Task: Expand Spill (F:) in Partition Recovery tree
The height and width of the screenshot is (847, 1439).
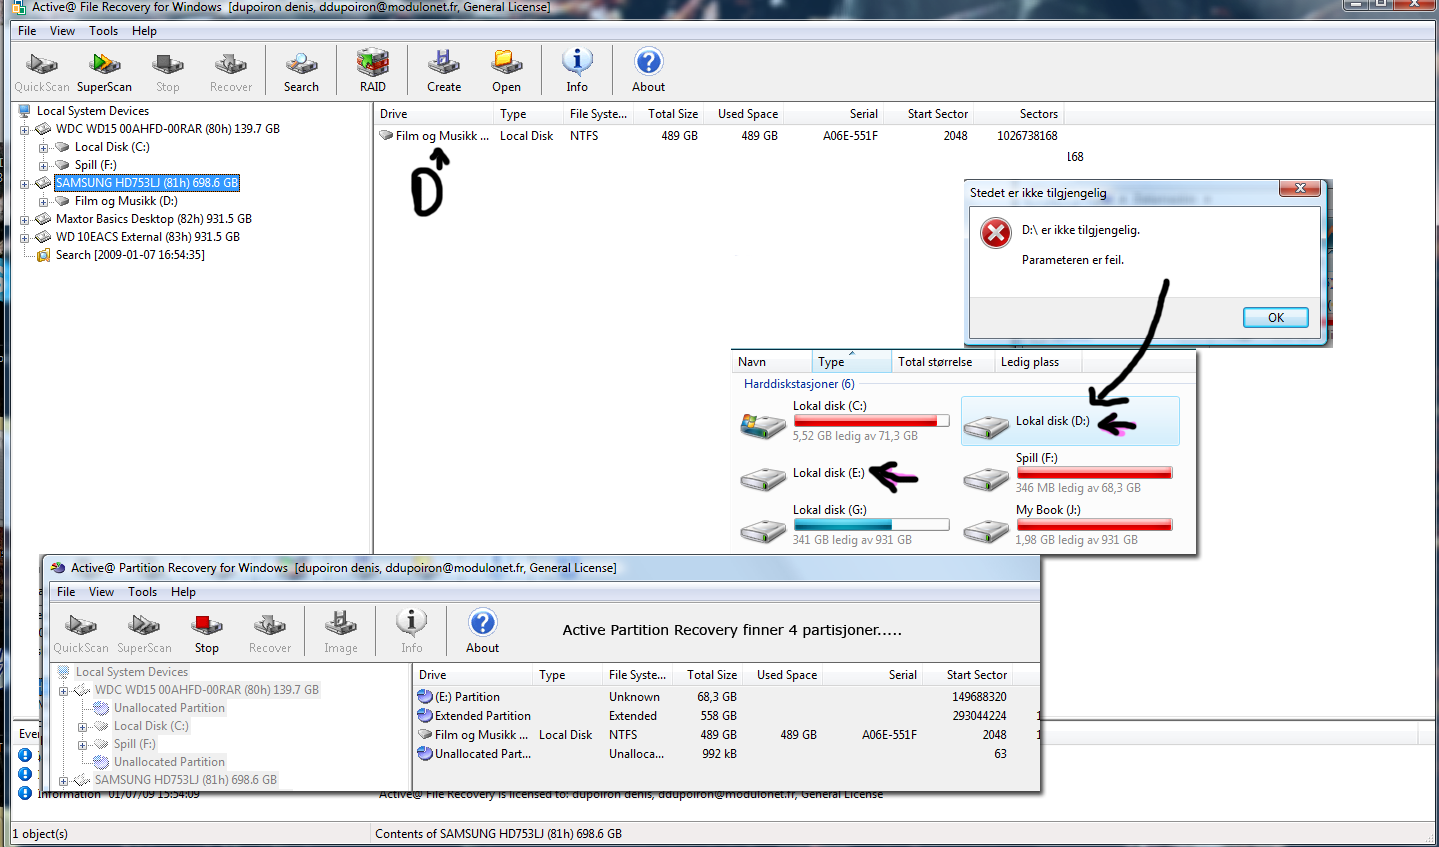Action: pos(82,744)
